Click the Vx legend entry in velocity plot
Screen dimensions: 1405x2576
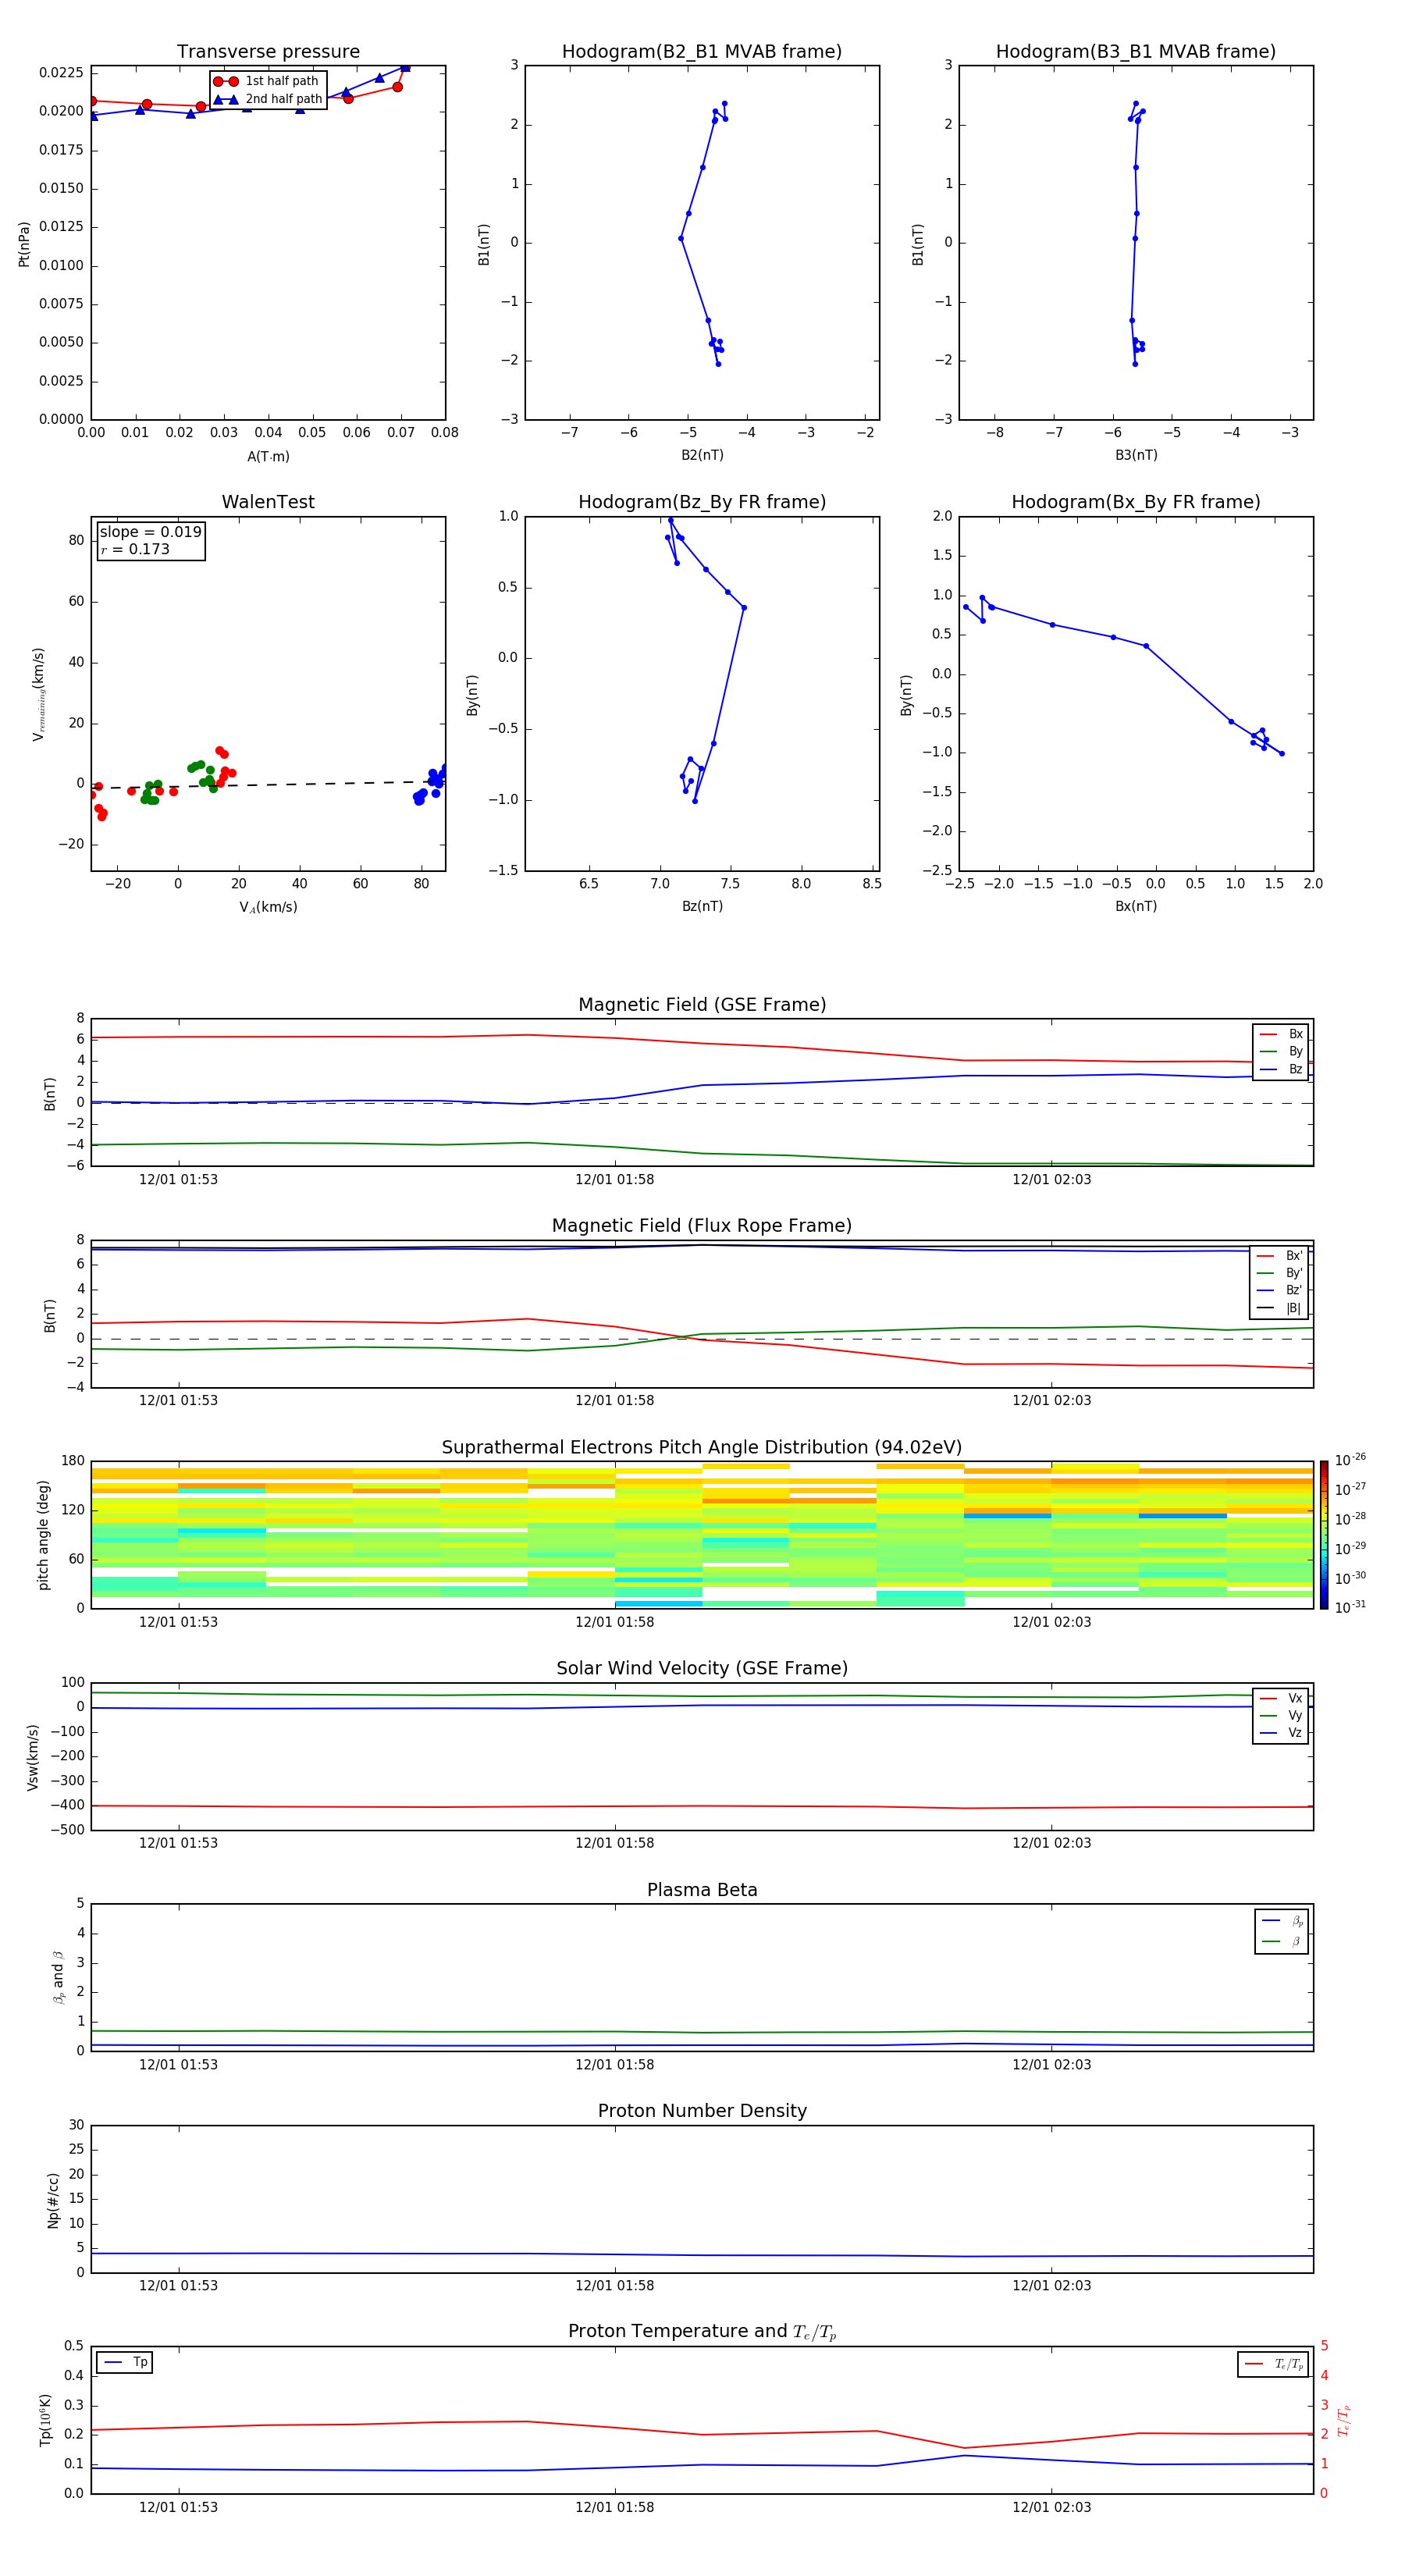pyautogui.click(x=1281, y=1699)
